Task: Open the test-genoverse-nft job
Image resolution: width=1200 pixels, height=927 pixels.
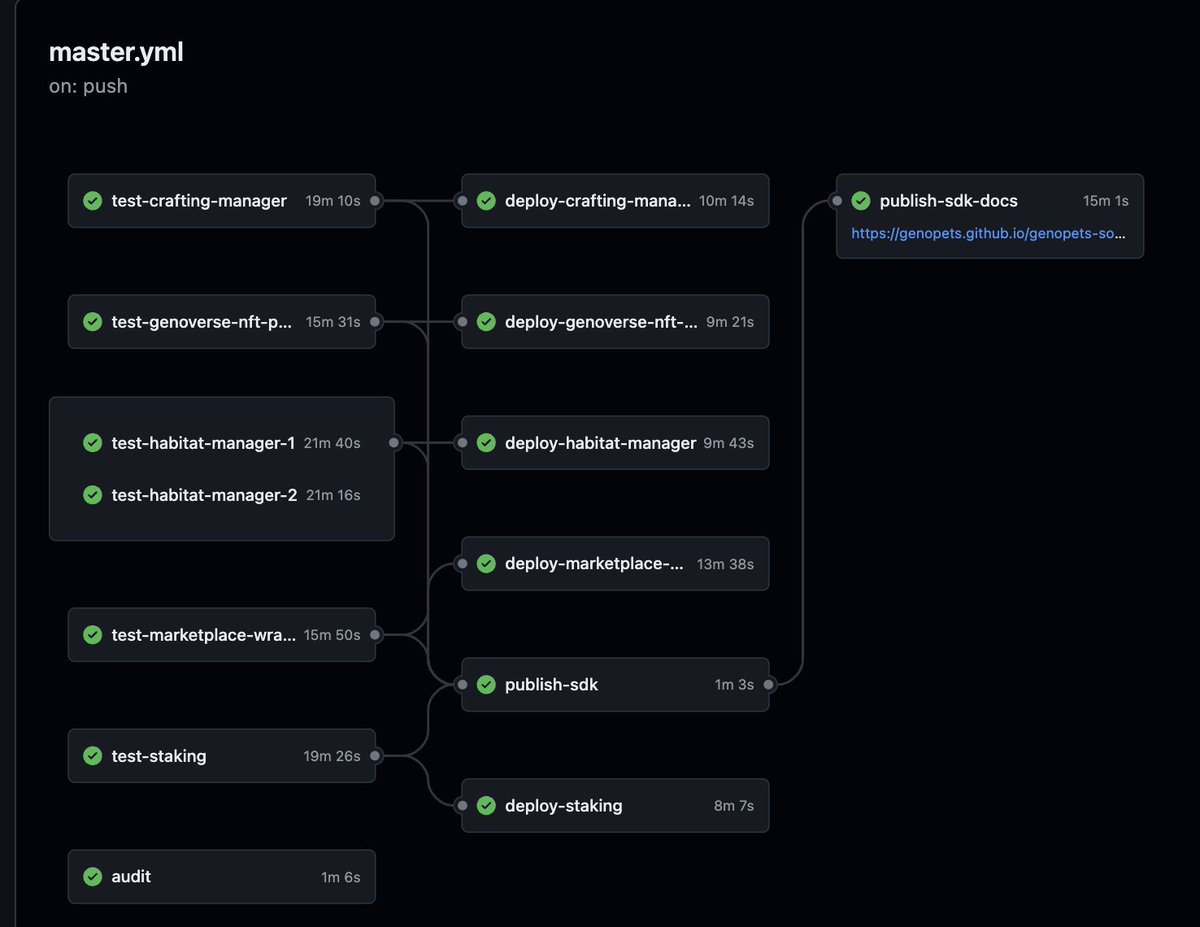Action: 222,322
